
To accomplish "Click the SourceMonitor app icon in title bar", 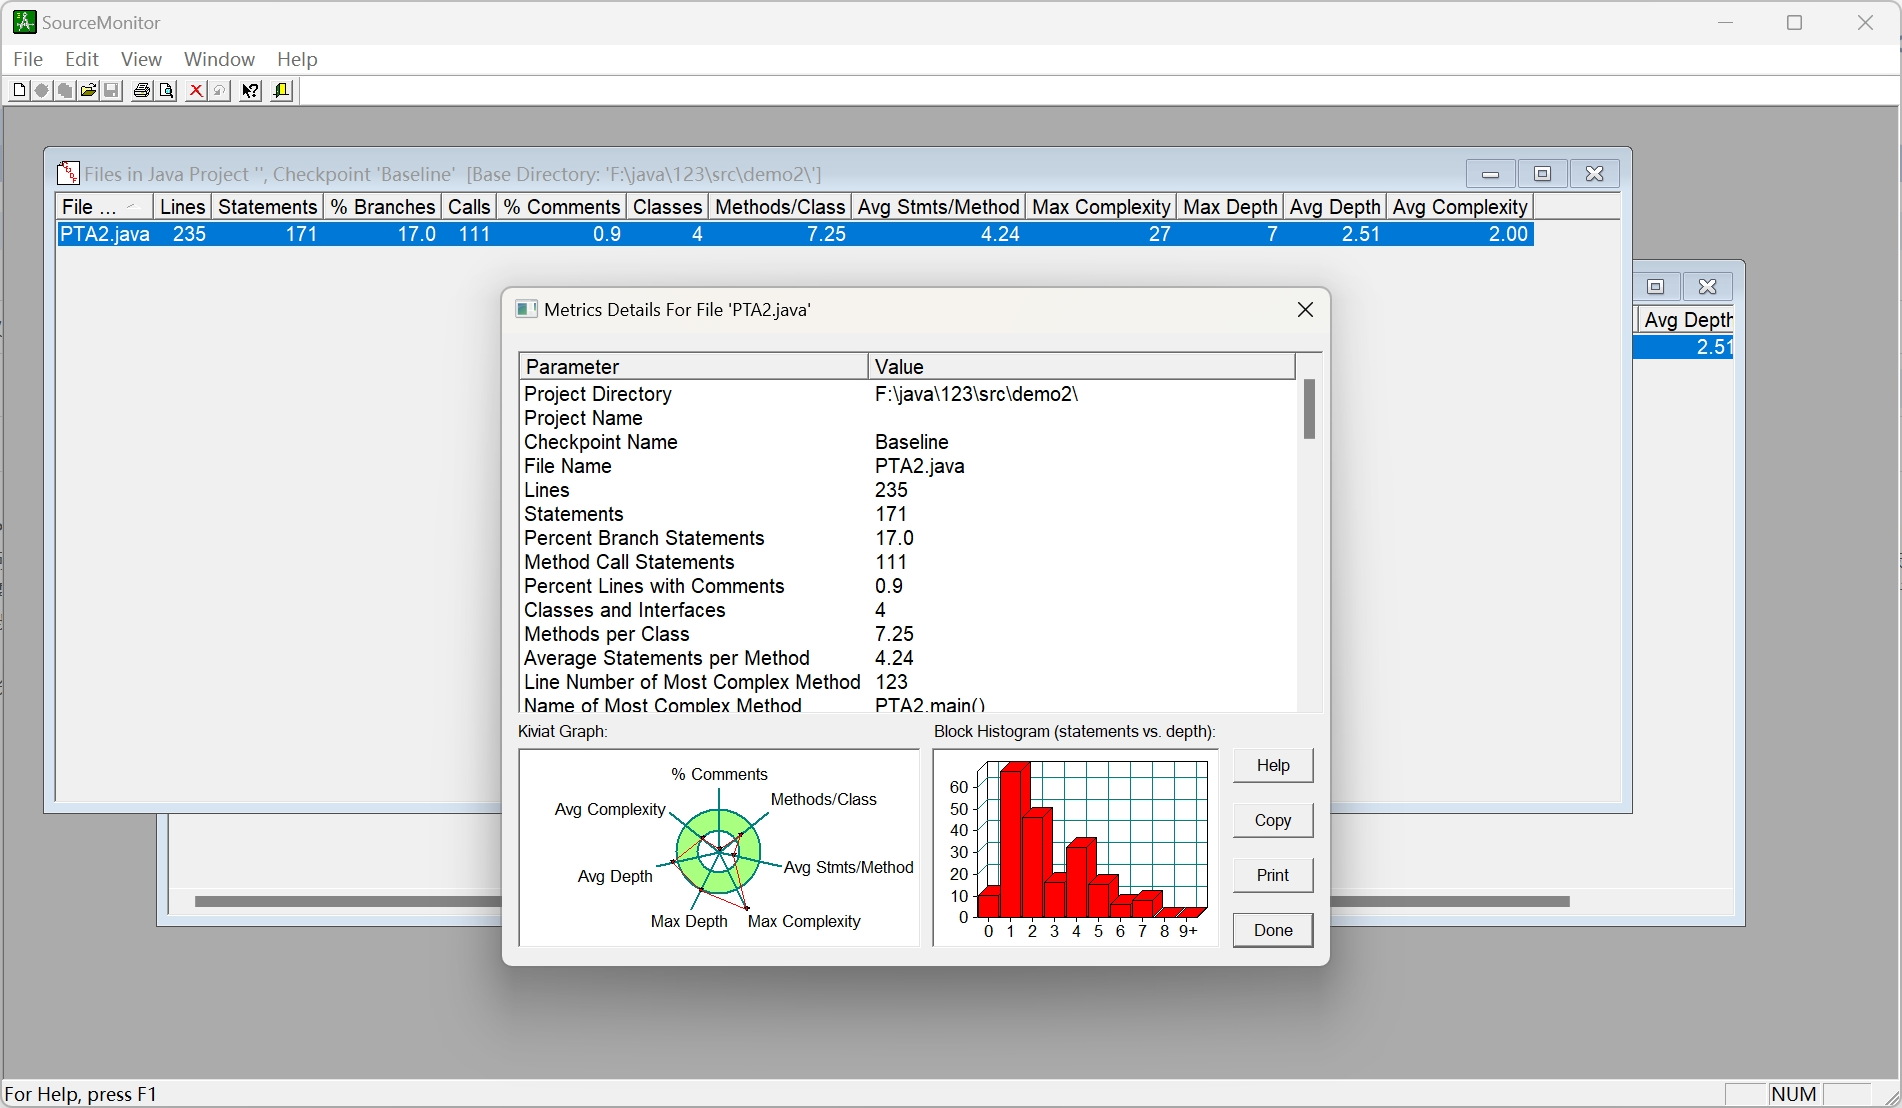I will 24,22.
